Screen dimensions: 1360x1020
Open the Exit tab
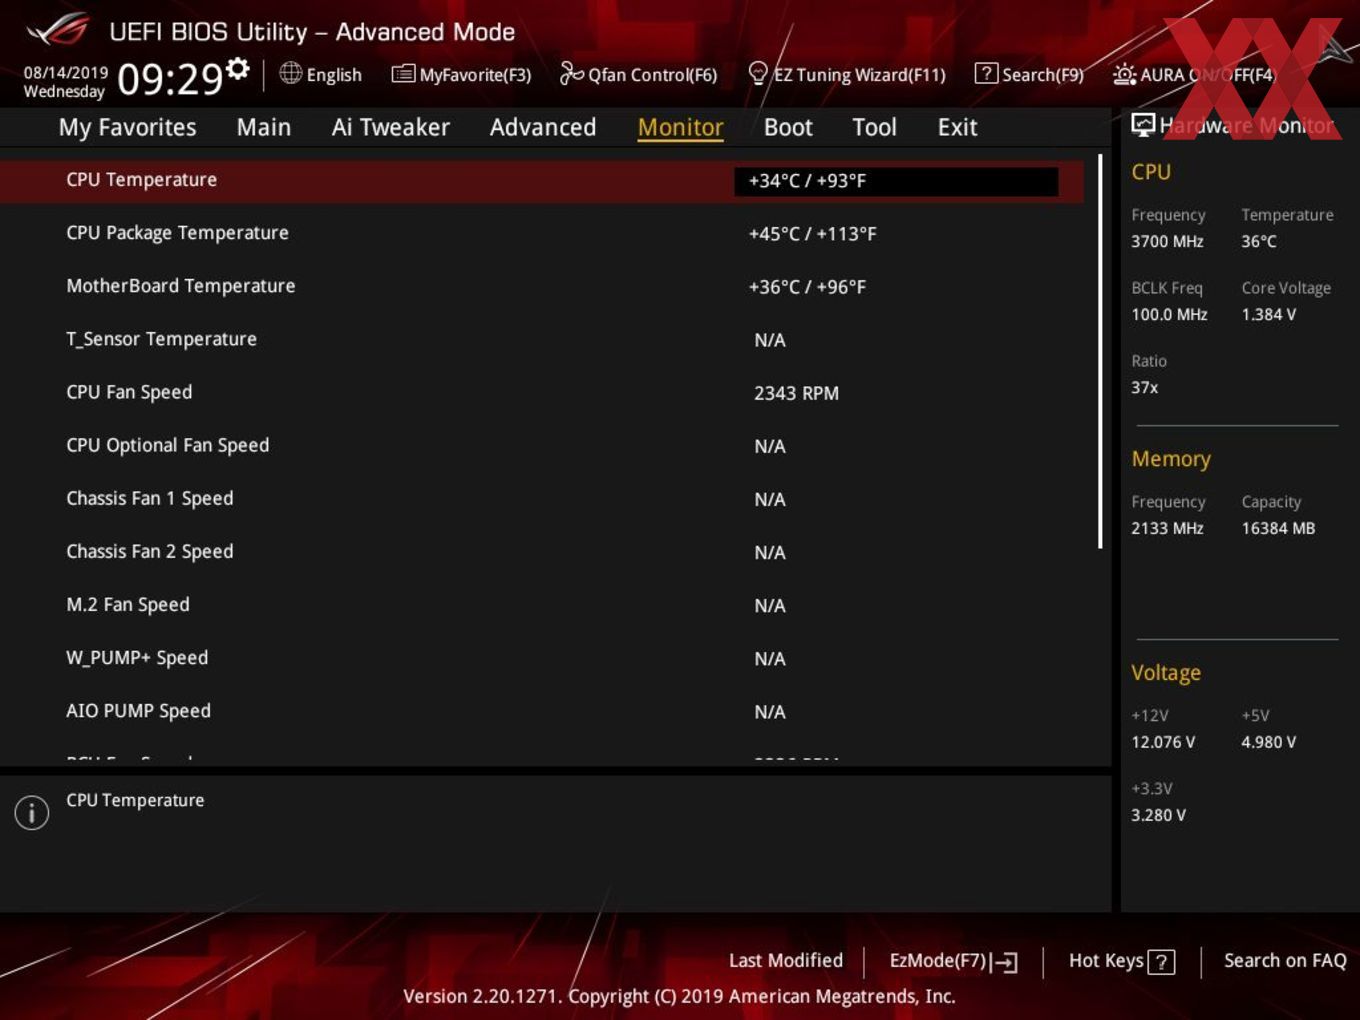tap(957, 127)
